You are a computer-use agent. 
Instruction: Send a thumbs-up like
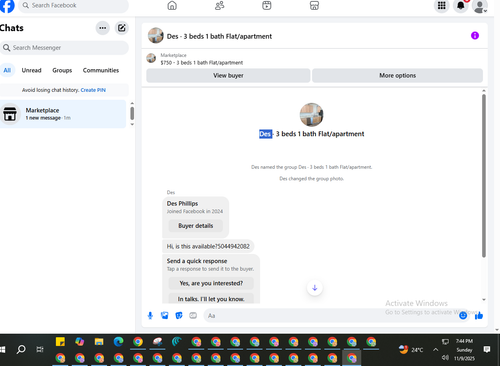point(479,315)
